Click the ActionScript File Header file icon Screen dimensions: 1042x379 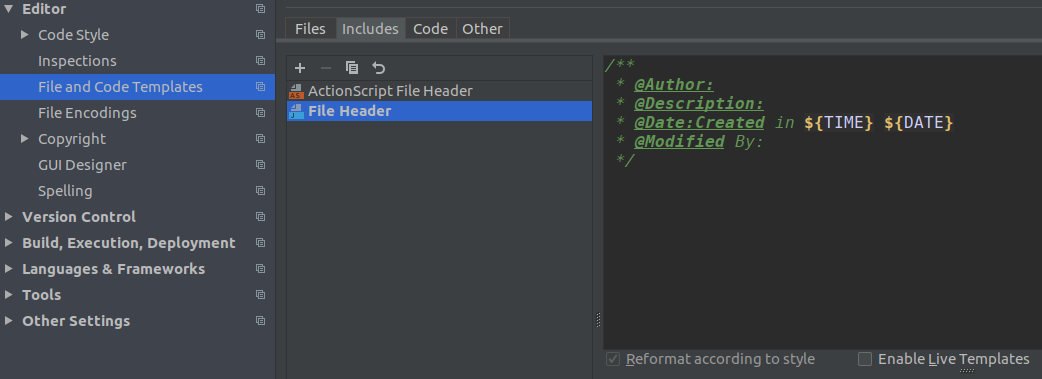click(x=296, y=91)
